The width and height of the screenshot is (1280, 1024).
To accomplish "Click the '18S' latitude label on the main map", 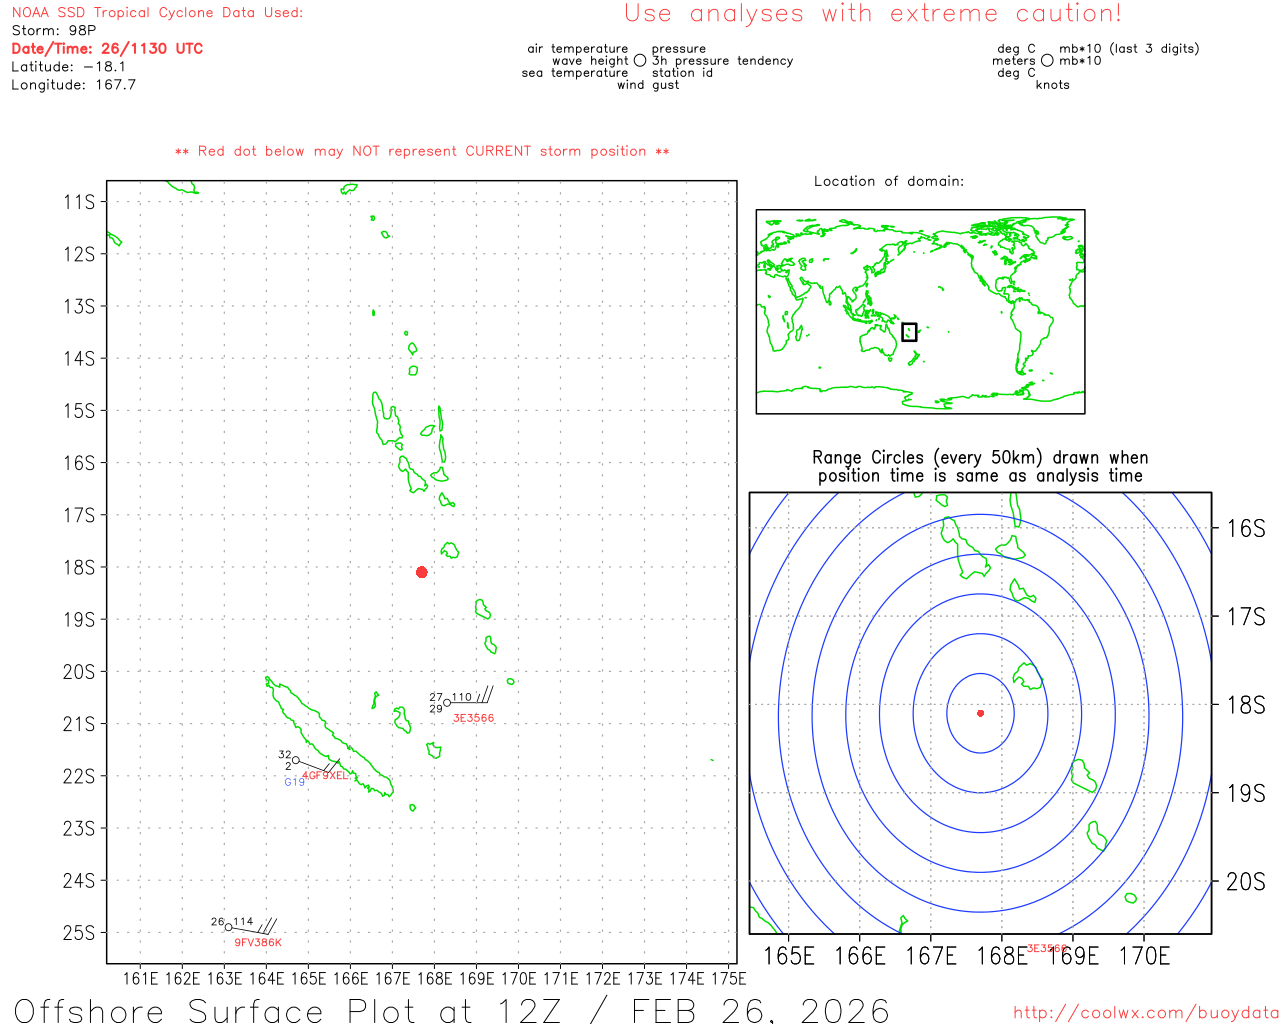I will tap(79, 567).
